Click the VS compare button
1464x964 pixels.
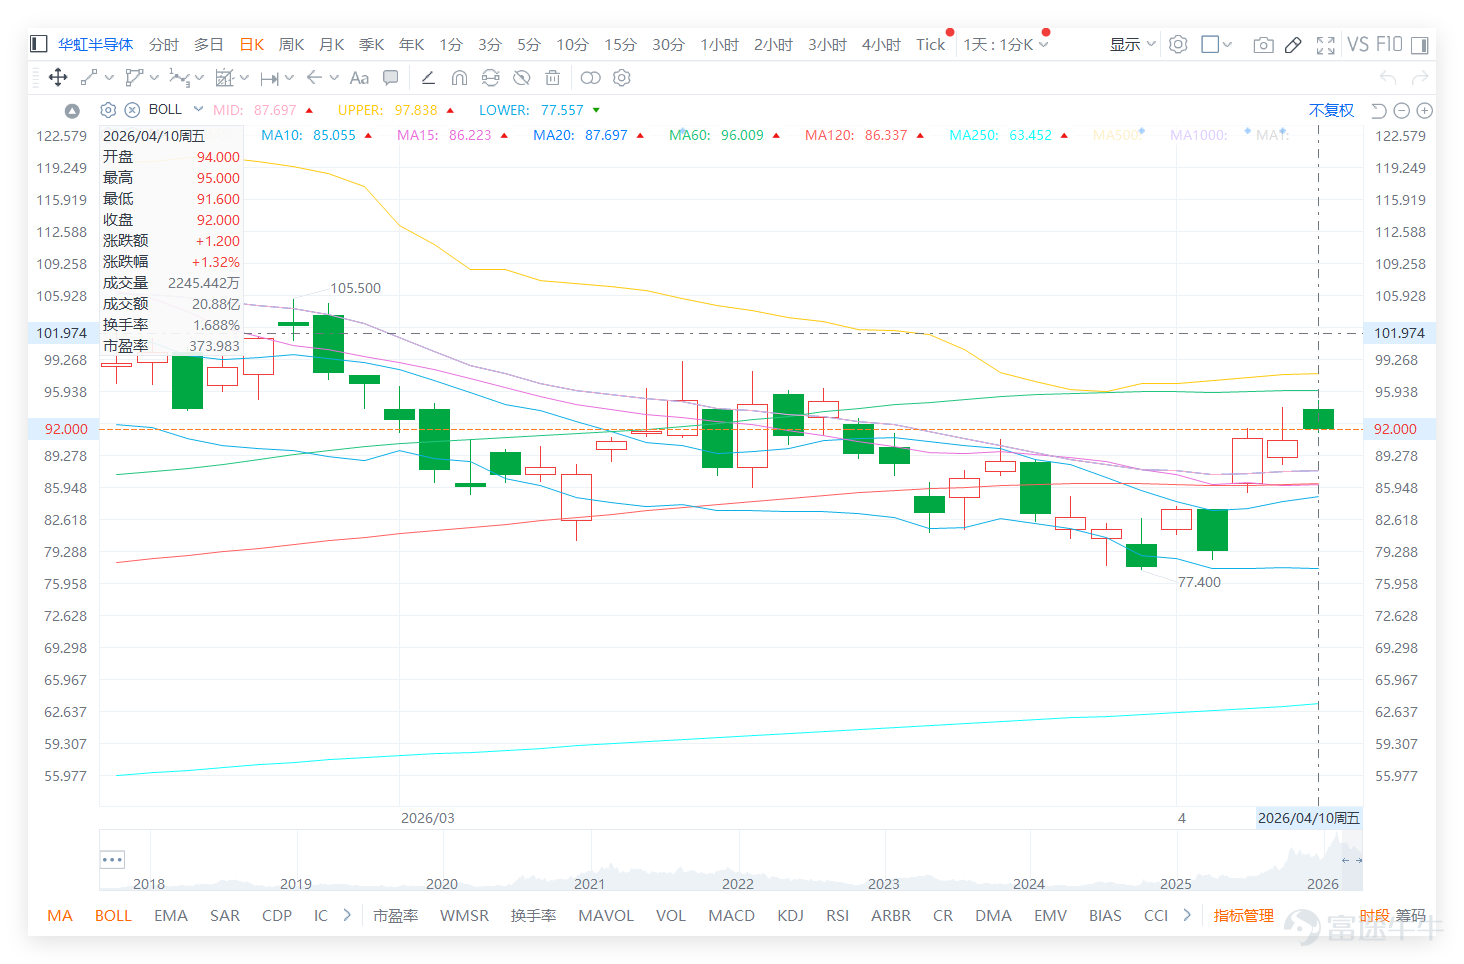pyautogui.click(x=1358, y=44)
